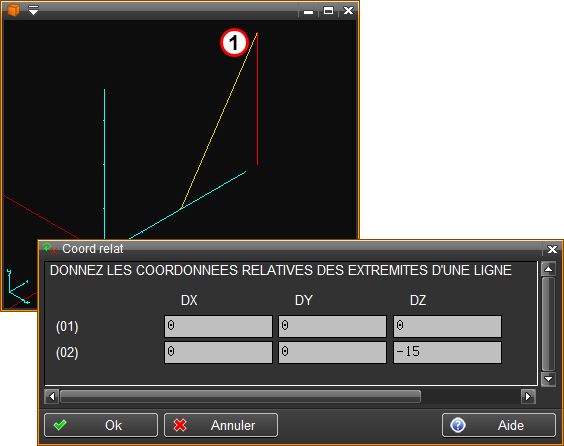This screenshot has width=564, height=446.
Task: Select the DX field of row (02)
Action: [218, 352]
